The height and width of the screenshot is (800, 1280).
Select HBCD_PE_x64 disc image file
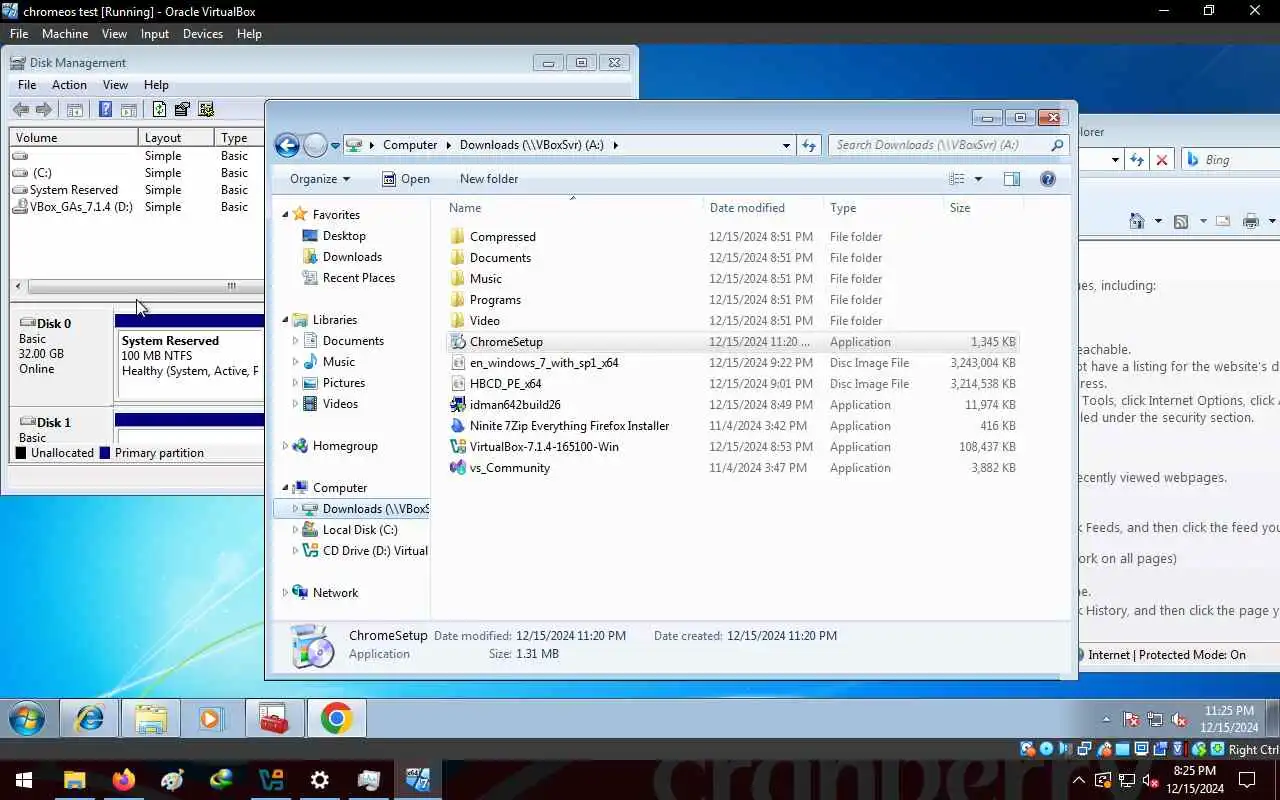pos(731,384)
